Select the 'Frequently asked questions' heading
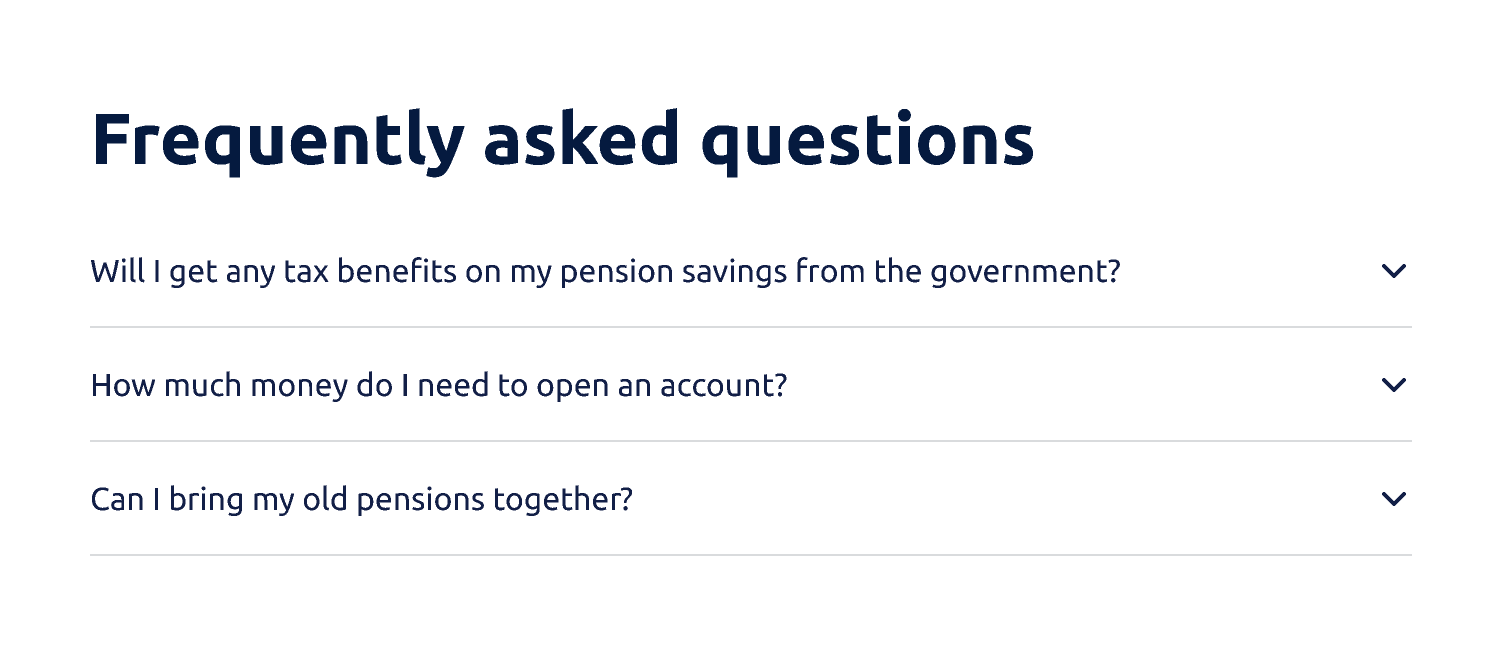The image size is (1500, 668). click(563, 140)
